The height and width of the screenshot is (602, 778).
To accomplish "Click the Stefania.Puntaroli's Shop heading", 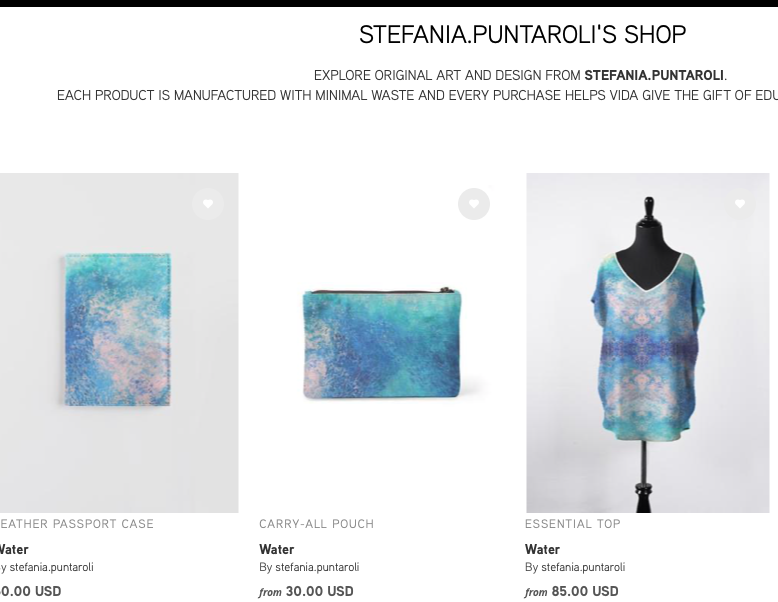I will click(x=522, y=34).
